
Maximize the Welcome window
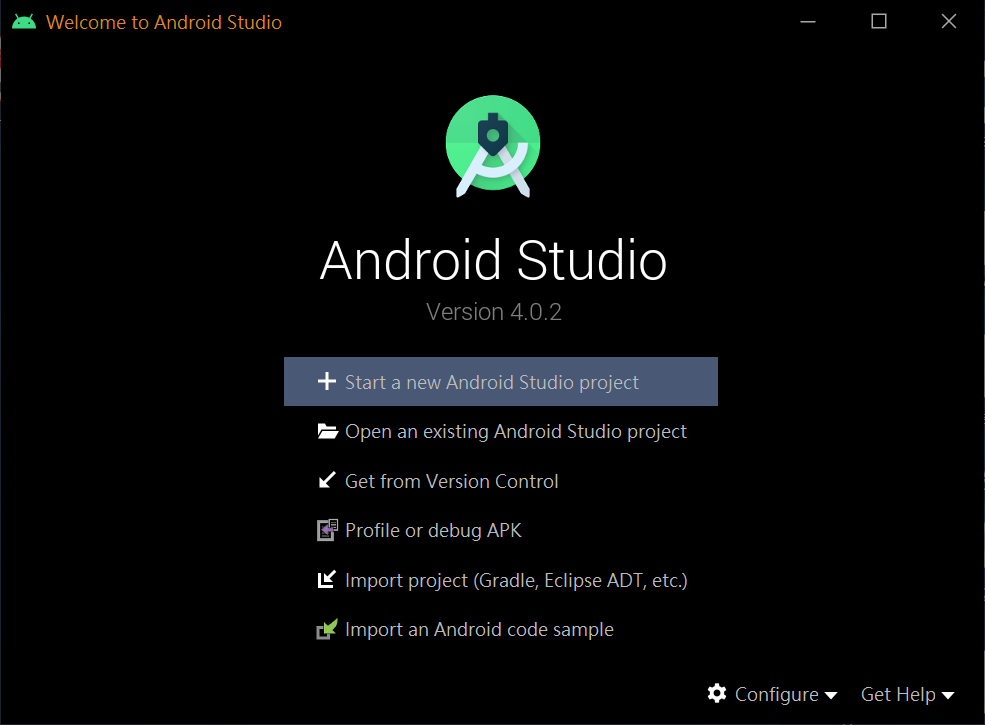coord(879,21)
